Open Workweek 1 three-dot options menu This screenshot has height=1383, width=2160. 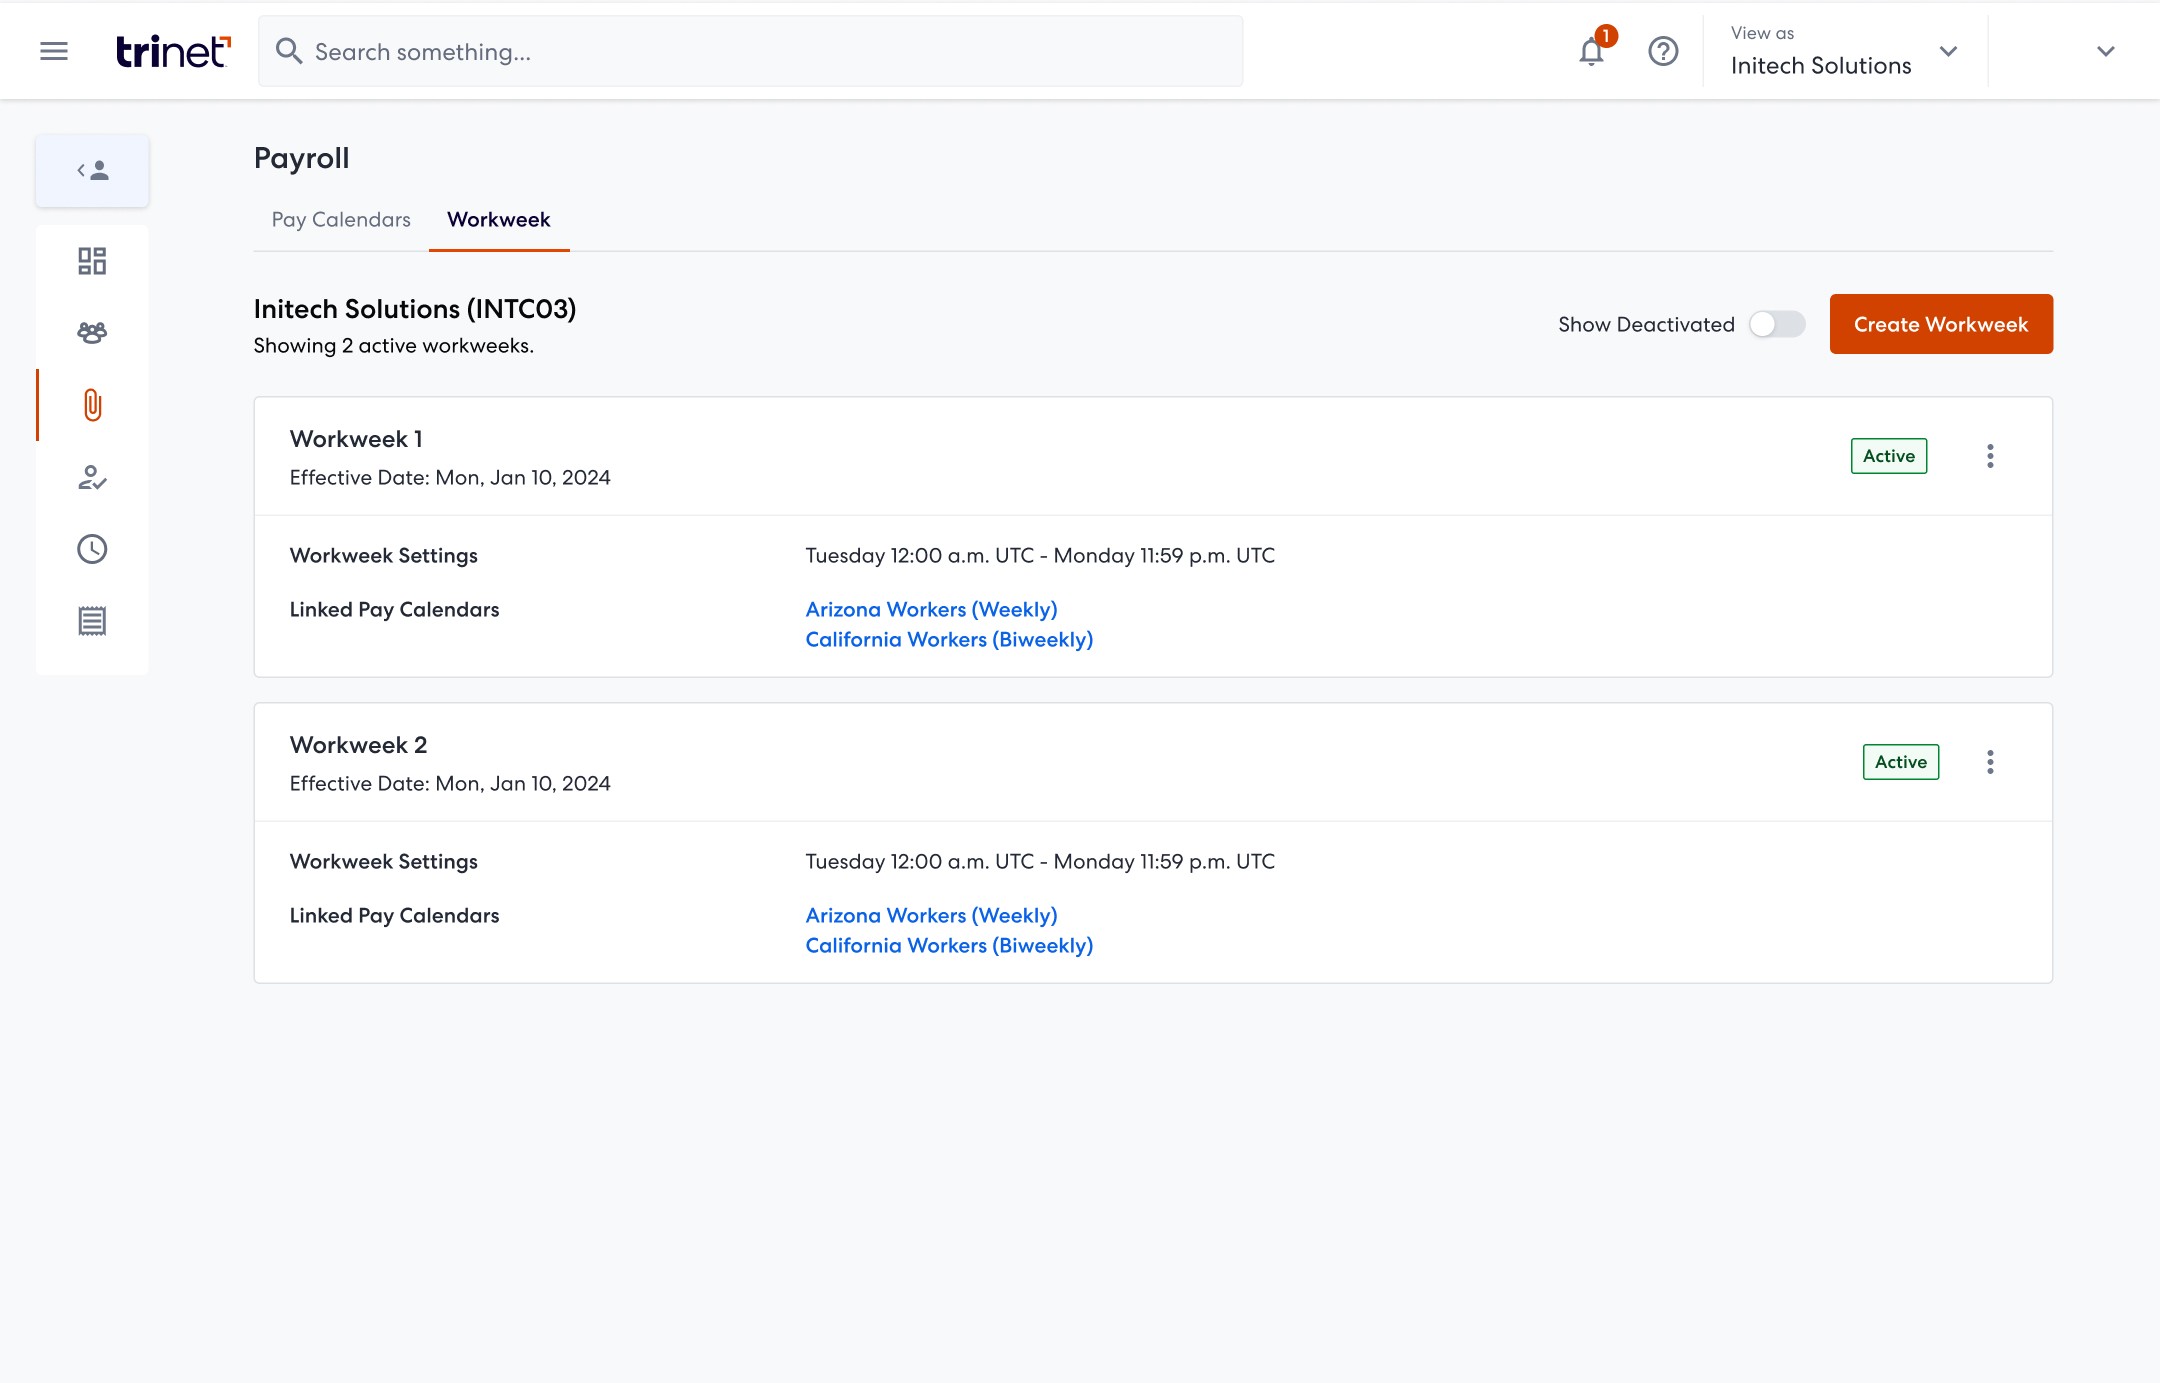tap(1990, 456)
